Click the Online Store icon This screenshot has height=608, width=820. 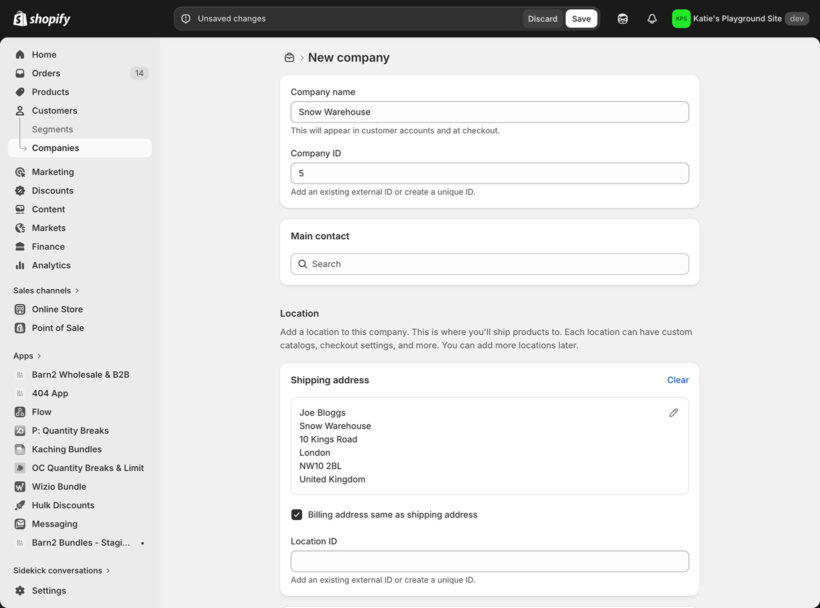pyautogui.click(x=20, y=309)
